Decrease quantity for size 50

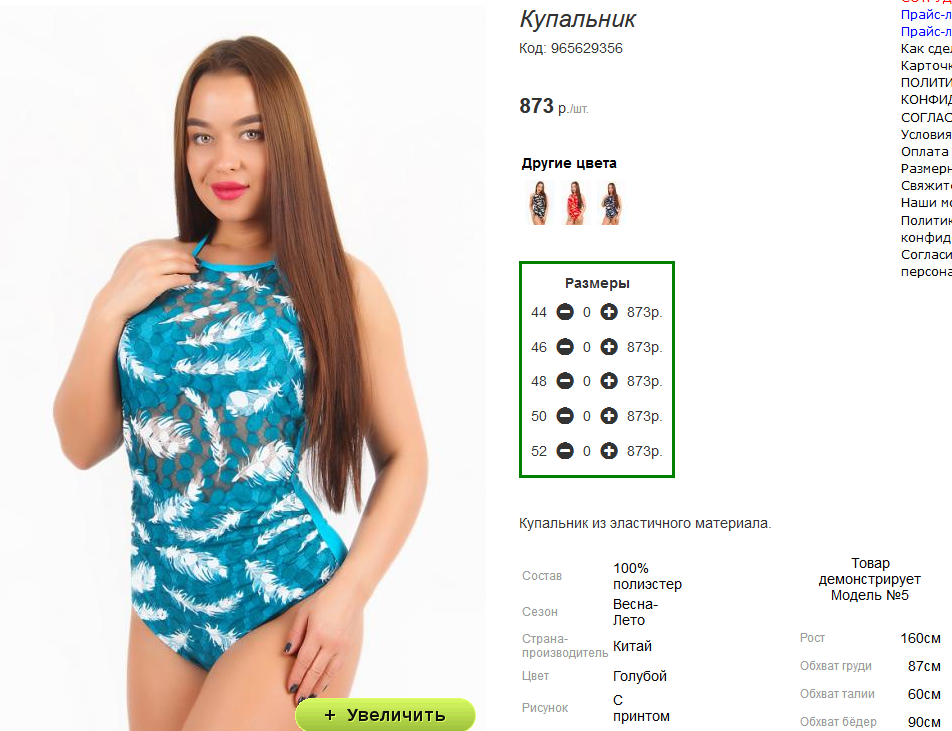tap(565, 416)
